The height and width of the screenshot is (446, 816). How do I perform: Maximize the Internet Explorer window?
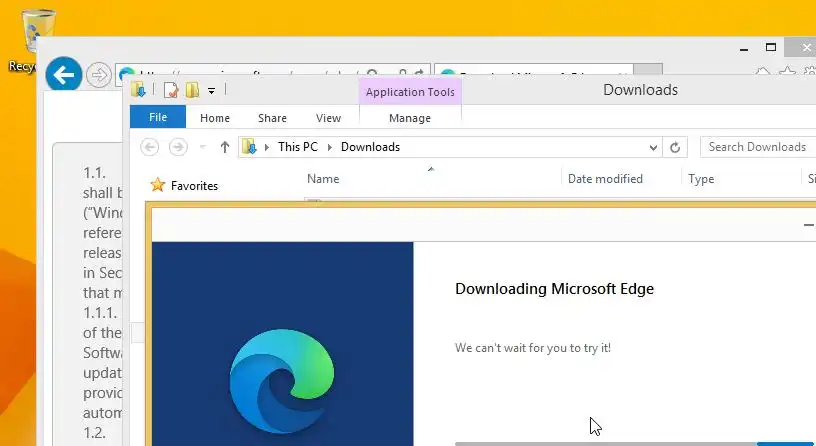click(x=771, y=47)
